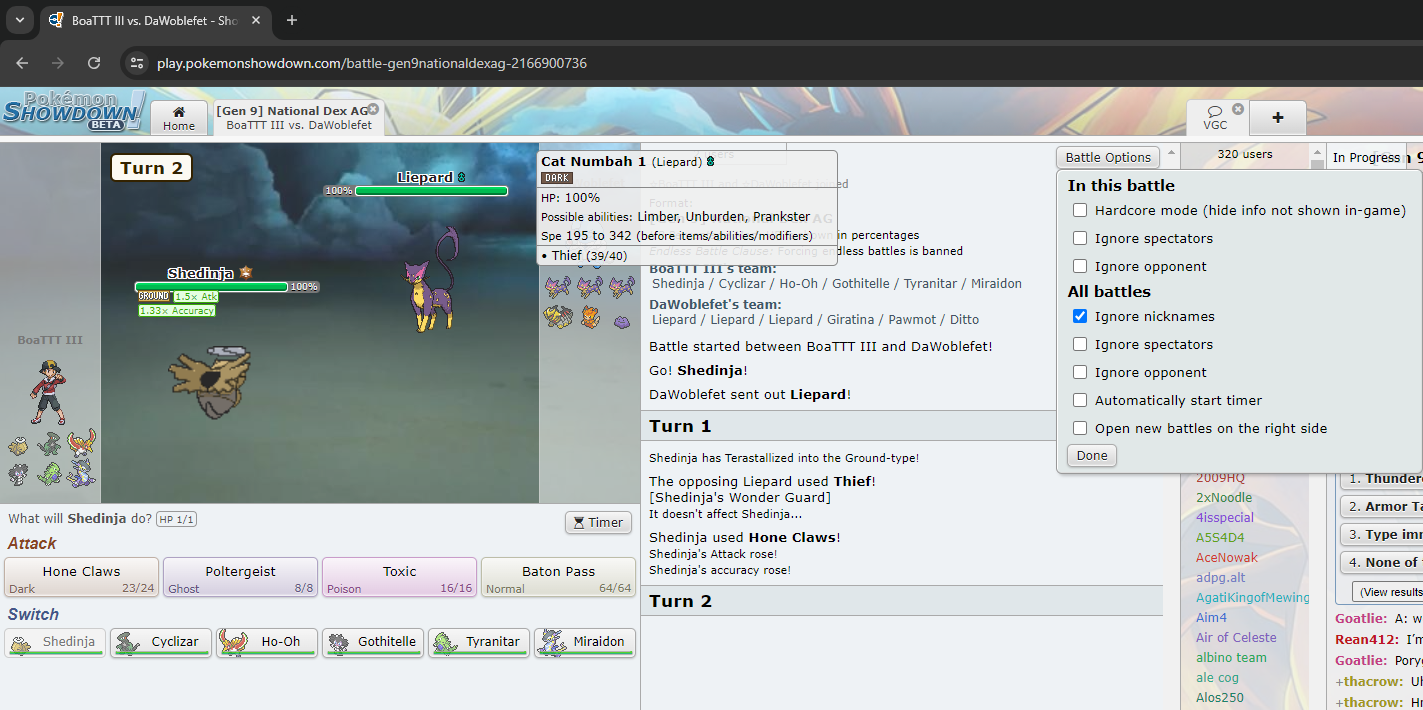1423x710 pixels.
Task: Use the Baton Pass move
Action: pos(558,578)
